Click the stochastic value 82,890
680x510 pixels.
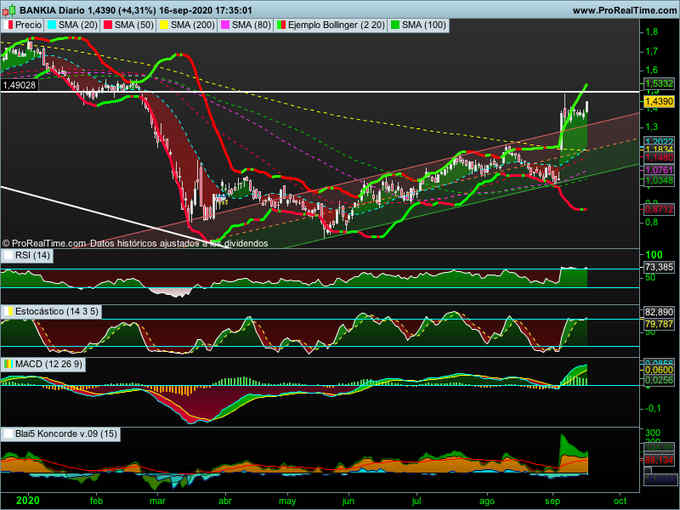659,312
